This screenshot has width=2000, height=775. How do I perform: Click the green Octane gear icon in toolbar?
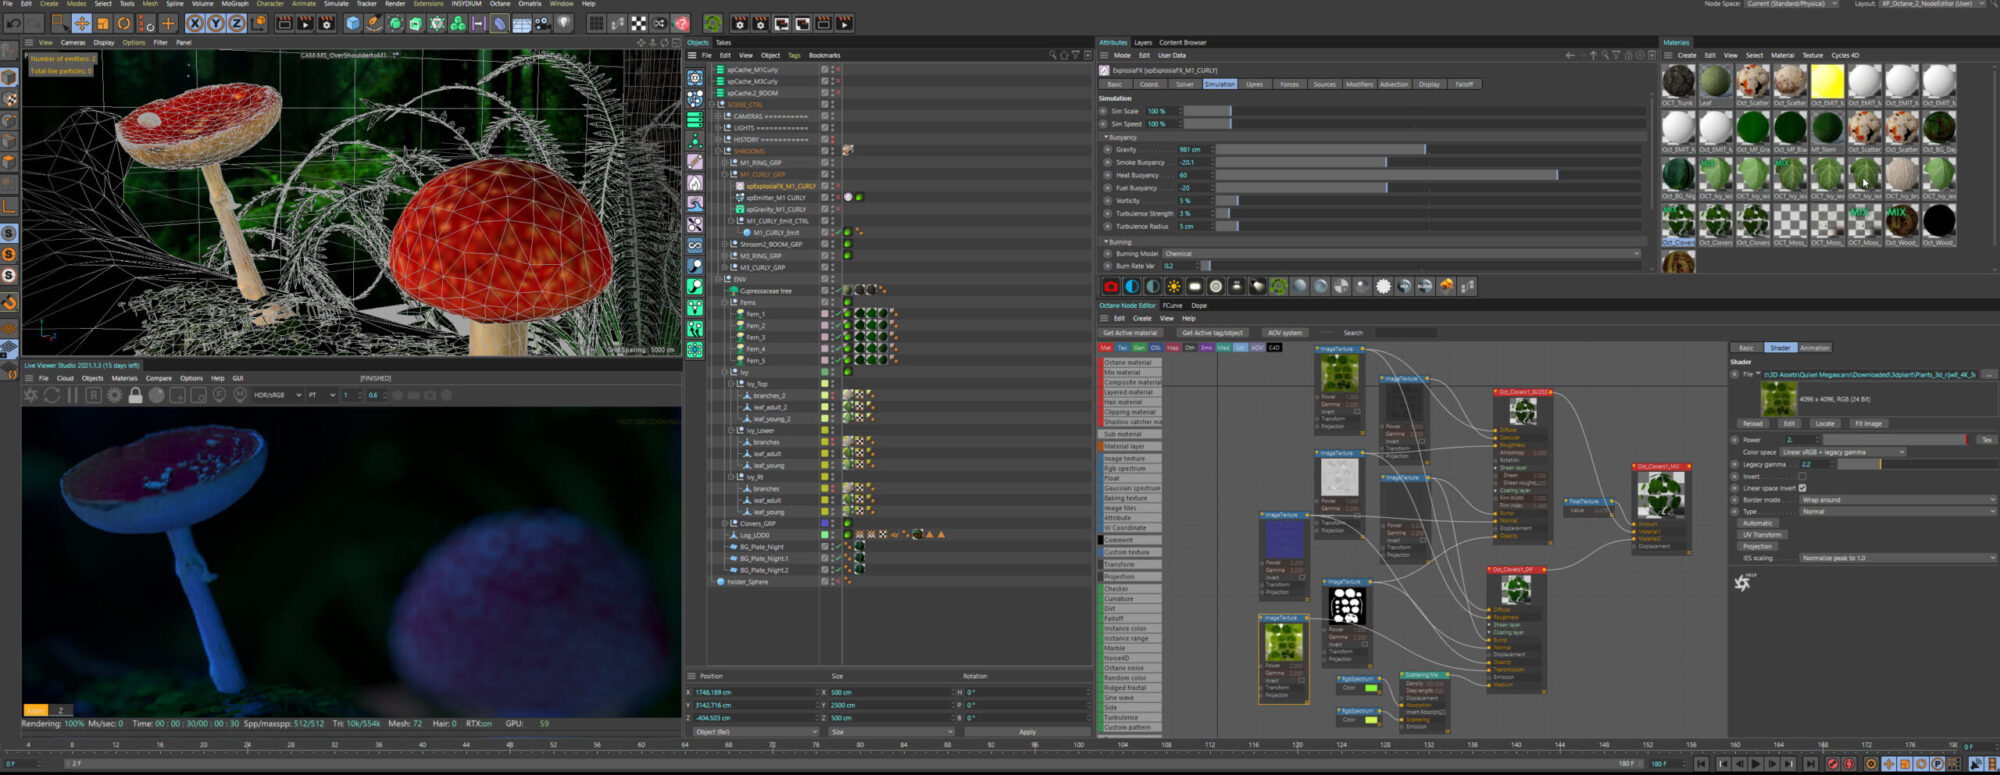(x=712, y=23)
